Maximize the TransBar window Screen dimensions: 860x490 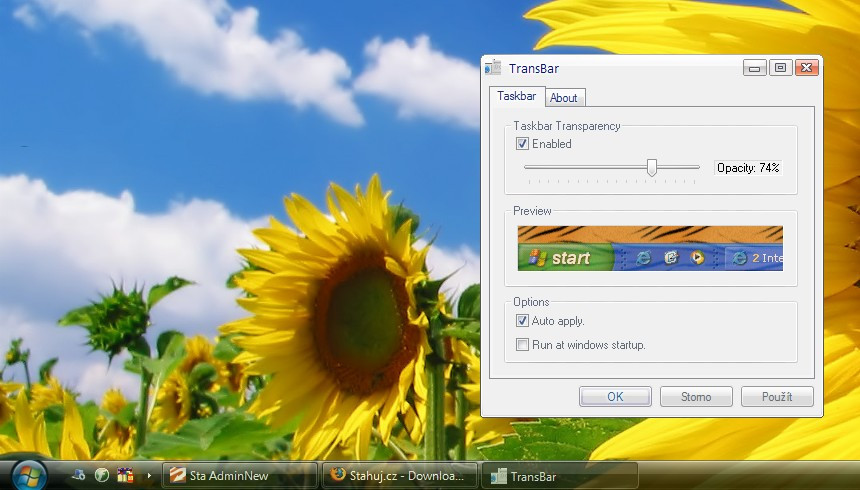pos(780,67)
